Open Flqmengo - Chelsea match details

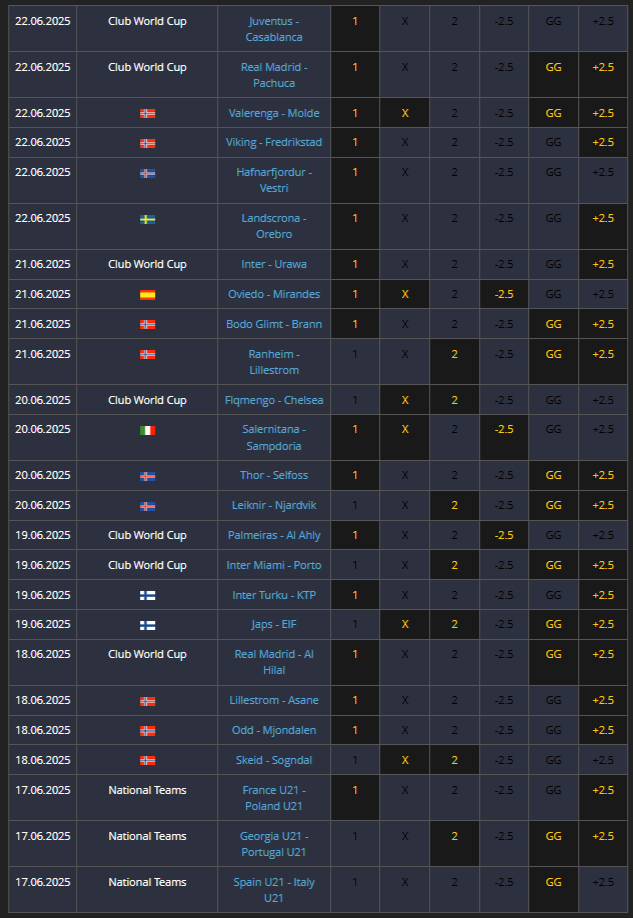pyautogui.click(x=273, y=400)
